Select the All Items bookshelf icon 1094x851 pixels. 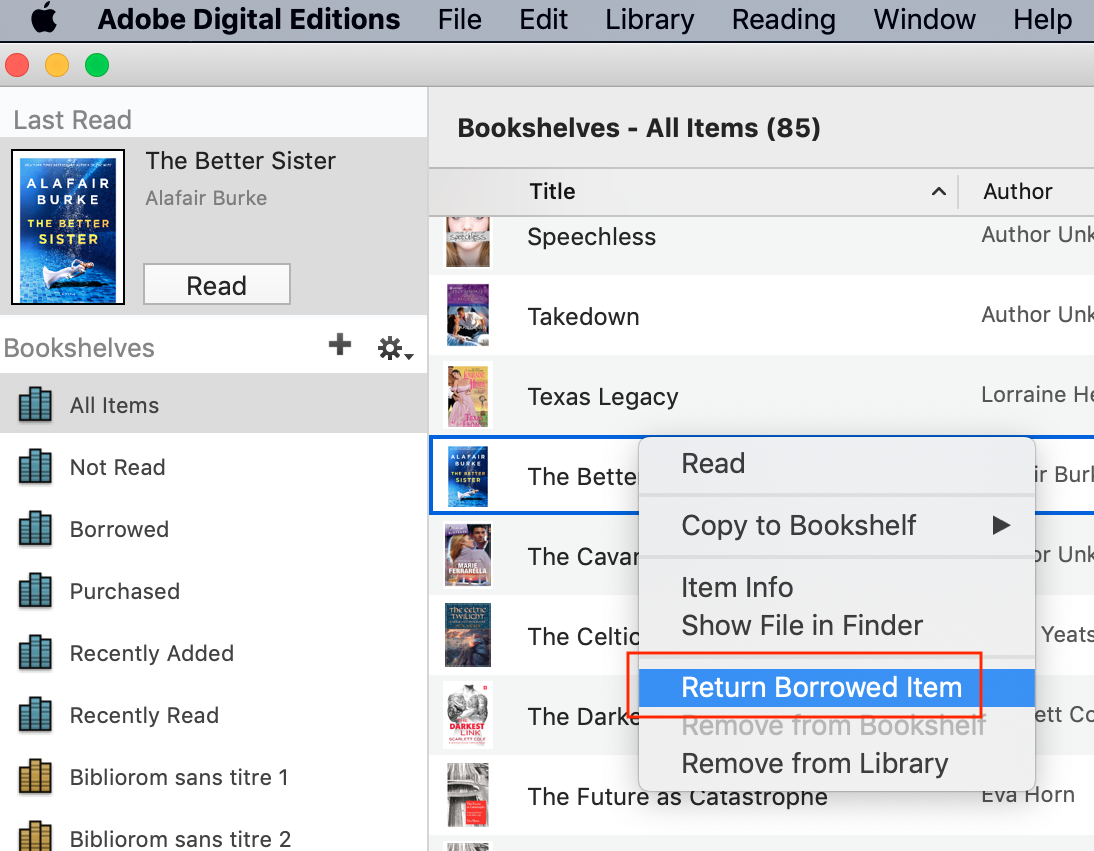35,405
